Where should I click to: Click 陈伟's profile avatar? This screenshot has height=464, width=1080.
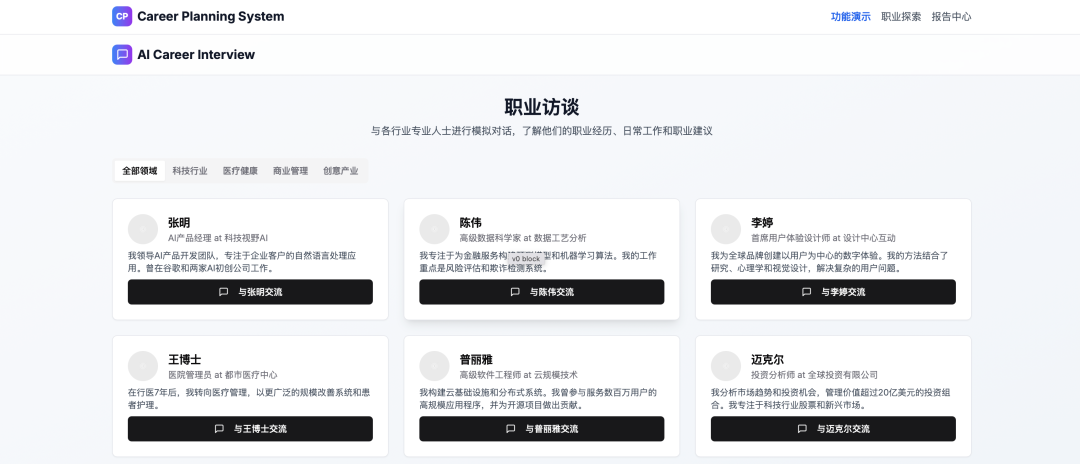coord(434,229)
